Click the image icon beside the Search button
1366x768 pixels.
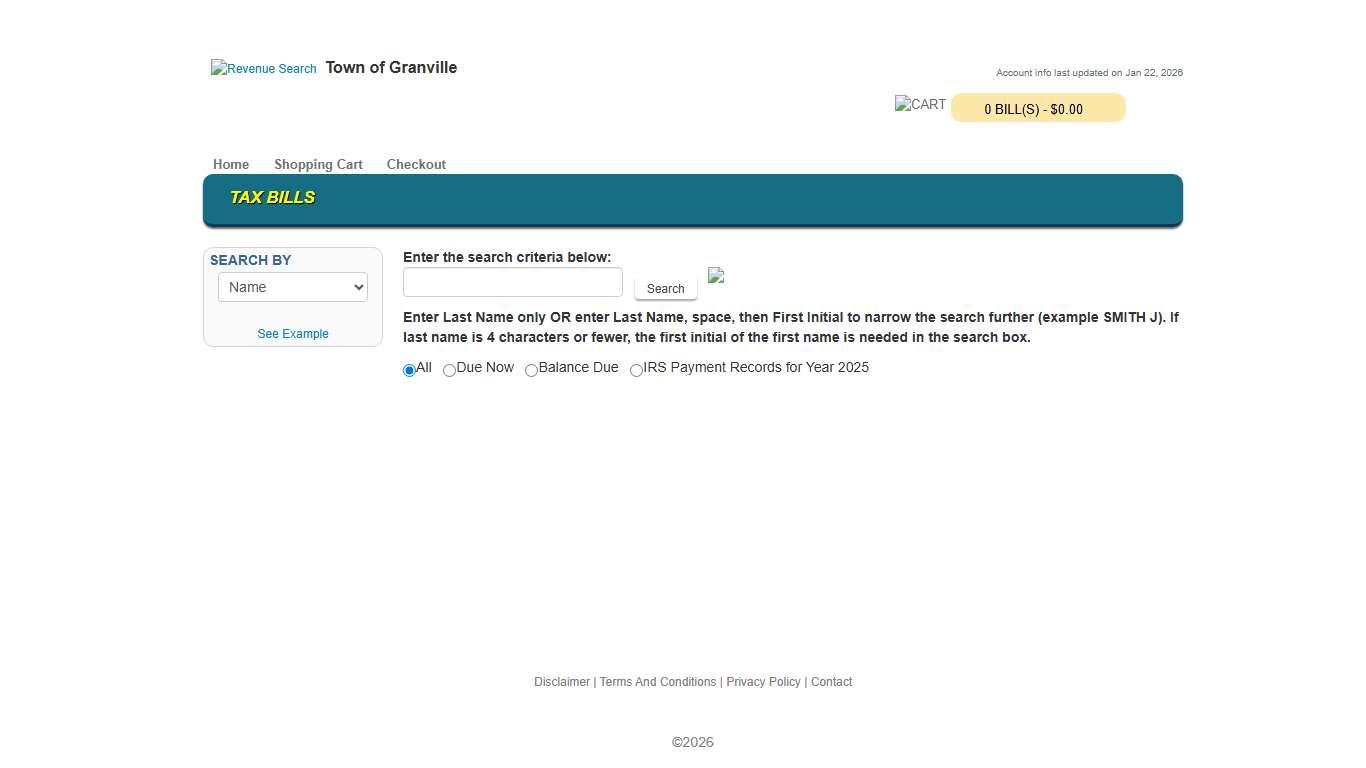pyautogui.click(x=716, y=276)
